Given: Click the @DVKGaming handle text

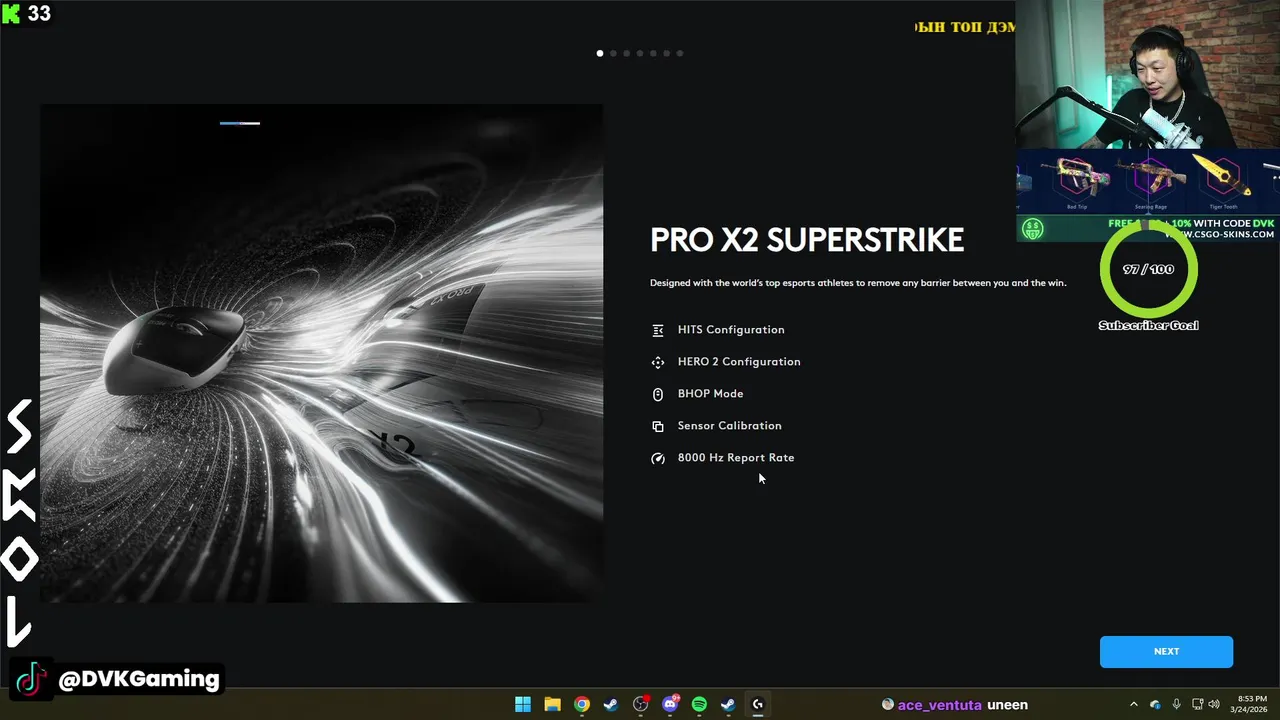Looking at the screenshot, I should 139,679.
